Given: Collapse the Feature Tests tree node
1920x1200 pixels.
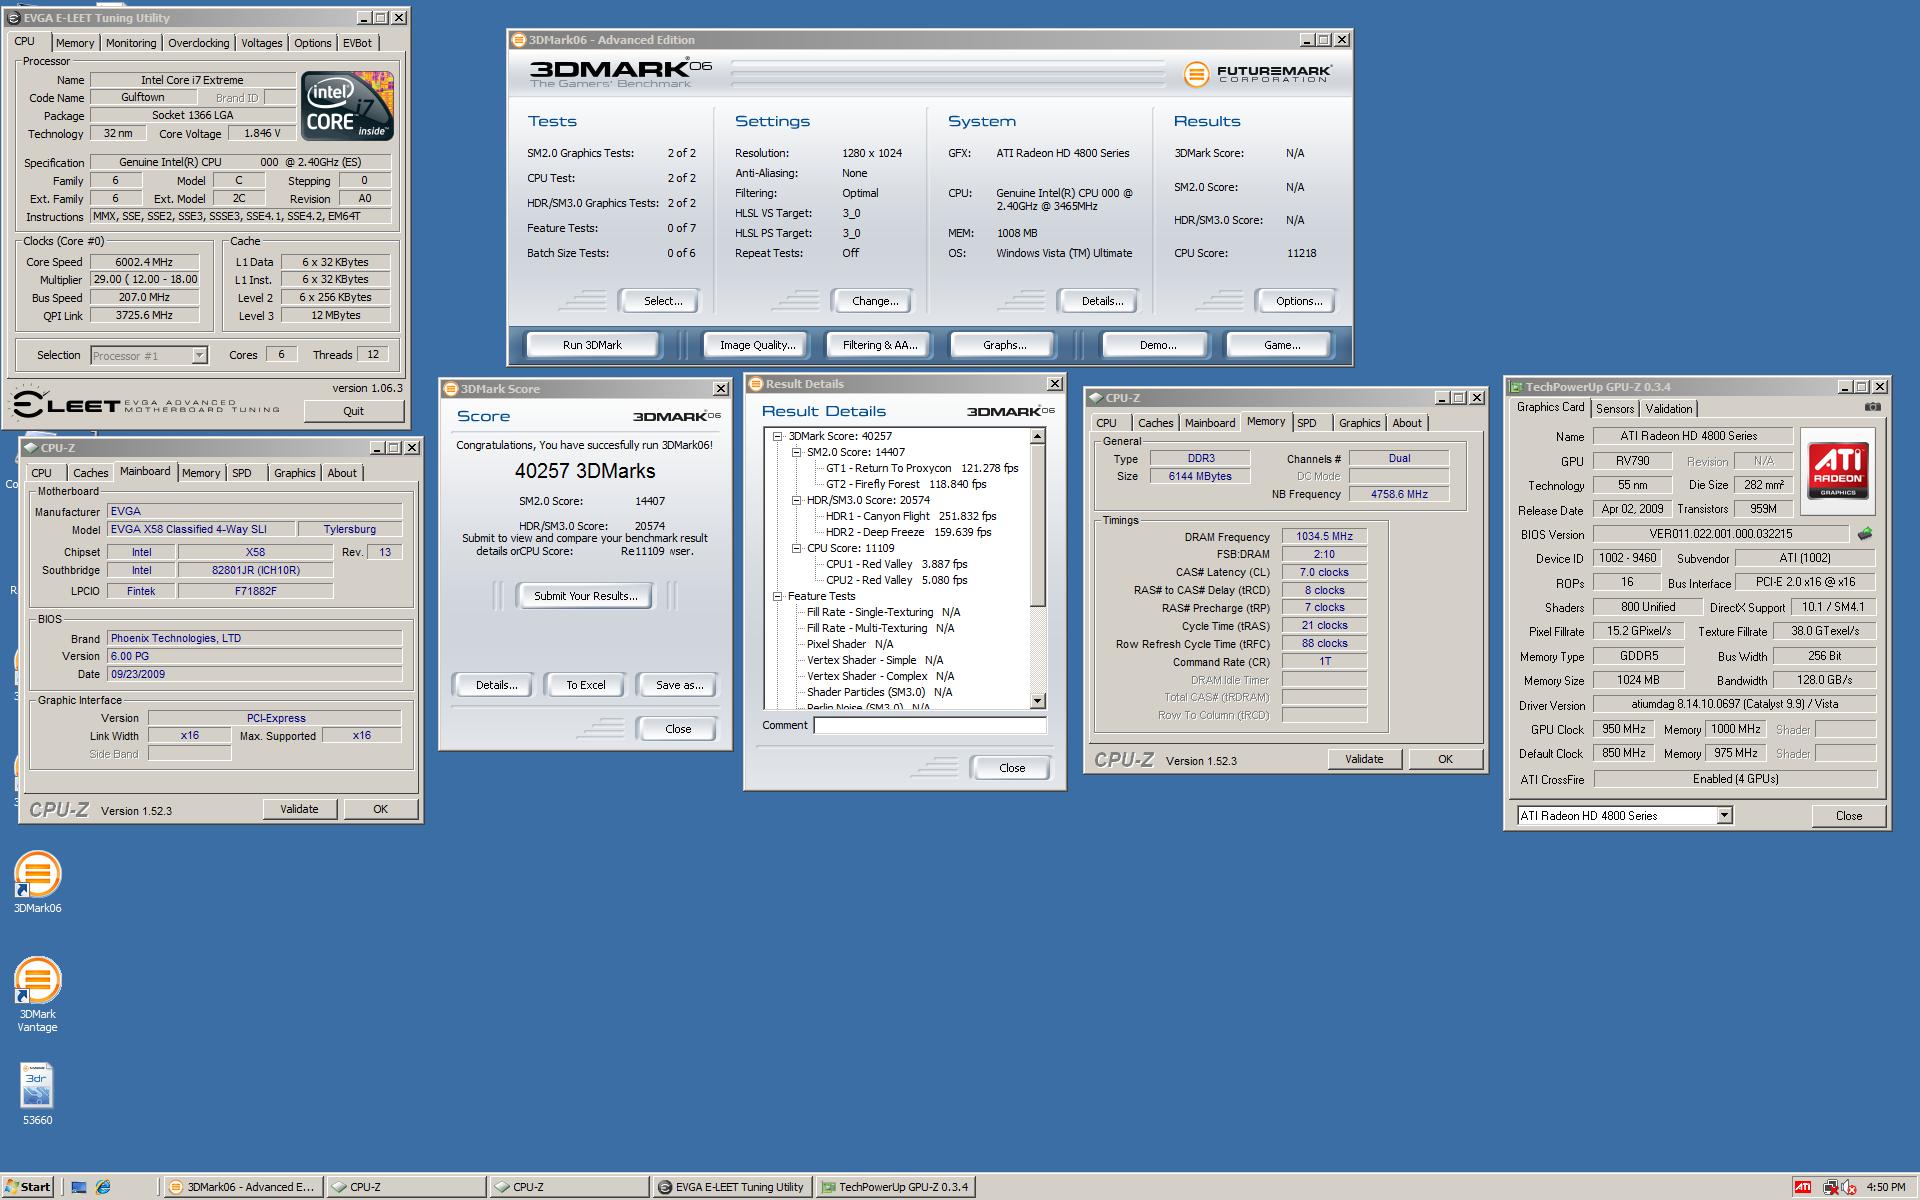Looking at the screenshot, I should click(x=778, y=596).
